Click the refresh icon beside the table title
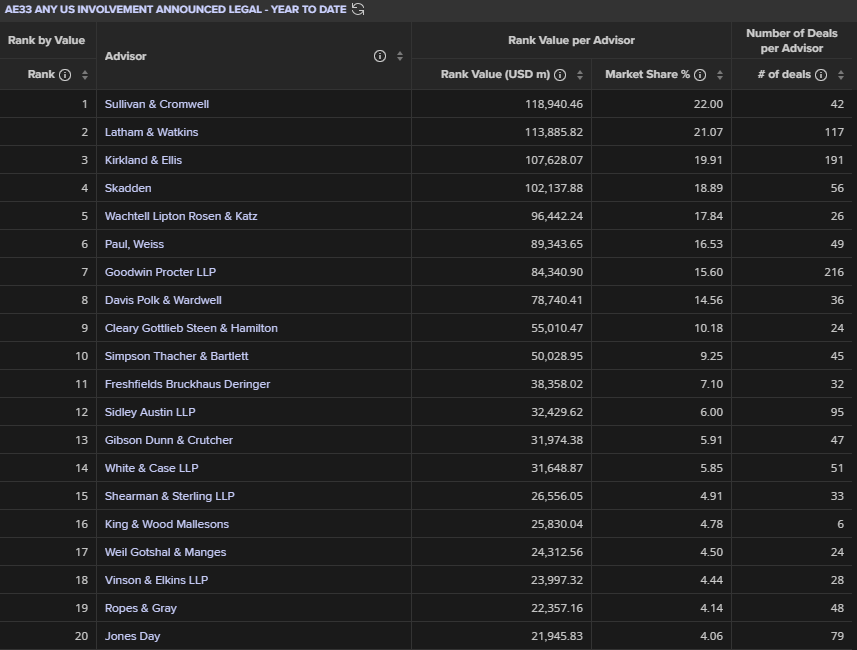 tap(358, 10)
